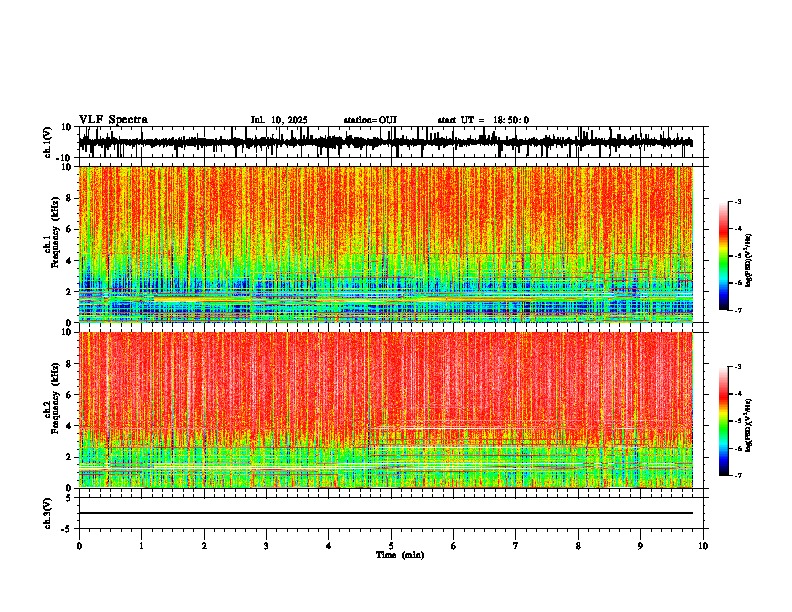This screenshot has width=792, height=612.
Task: Click the ch.1 voltage waveform trace
Action: pos(385,142)
